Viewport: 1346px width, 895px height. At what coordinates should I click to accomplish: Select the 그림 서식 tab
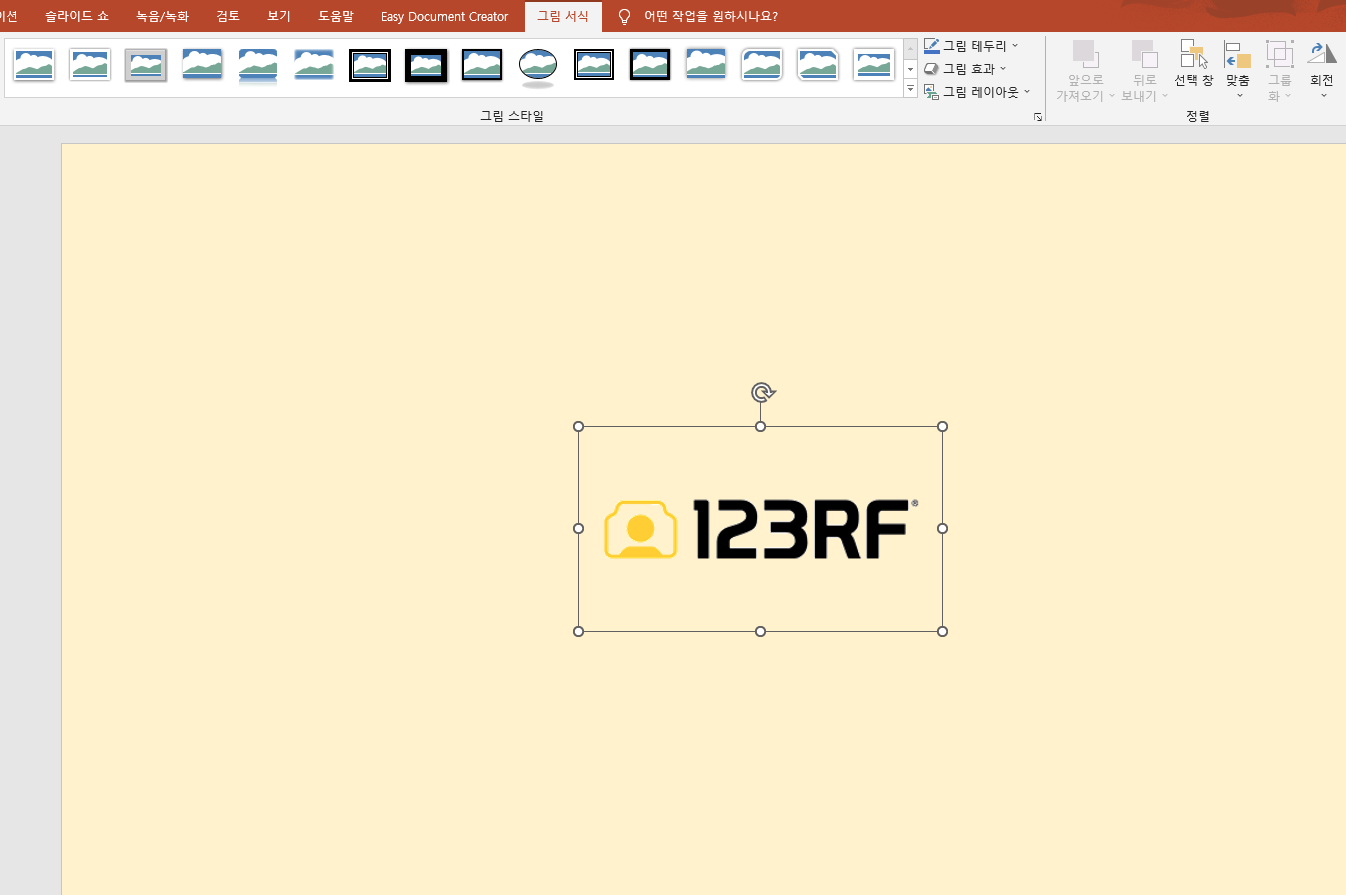pyautogui.click(x=563, y=16)
